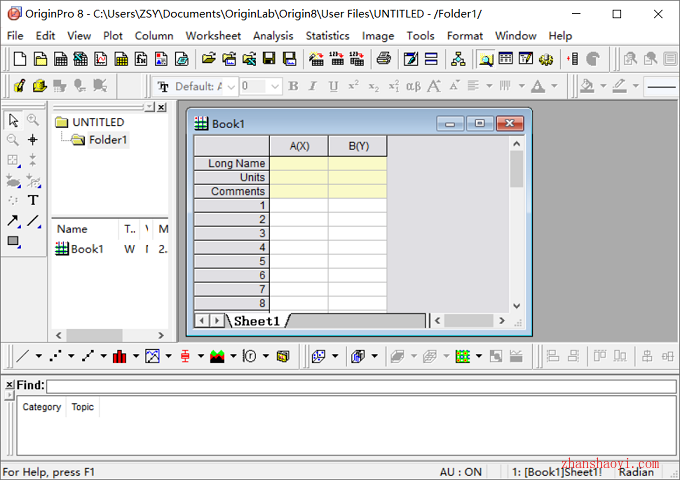Click the Open project folder icon

click(x=209, y=59)
